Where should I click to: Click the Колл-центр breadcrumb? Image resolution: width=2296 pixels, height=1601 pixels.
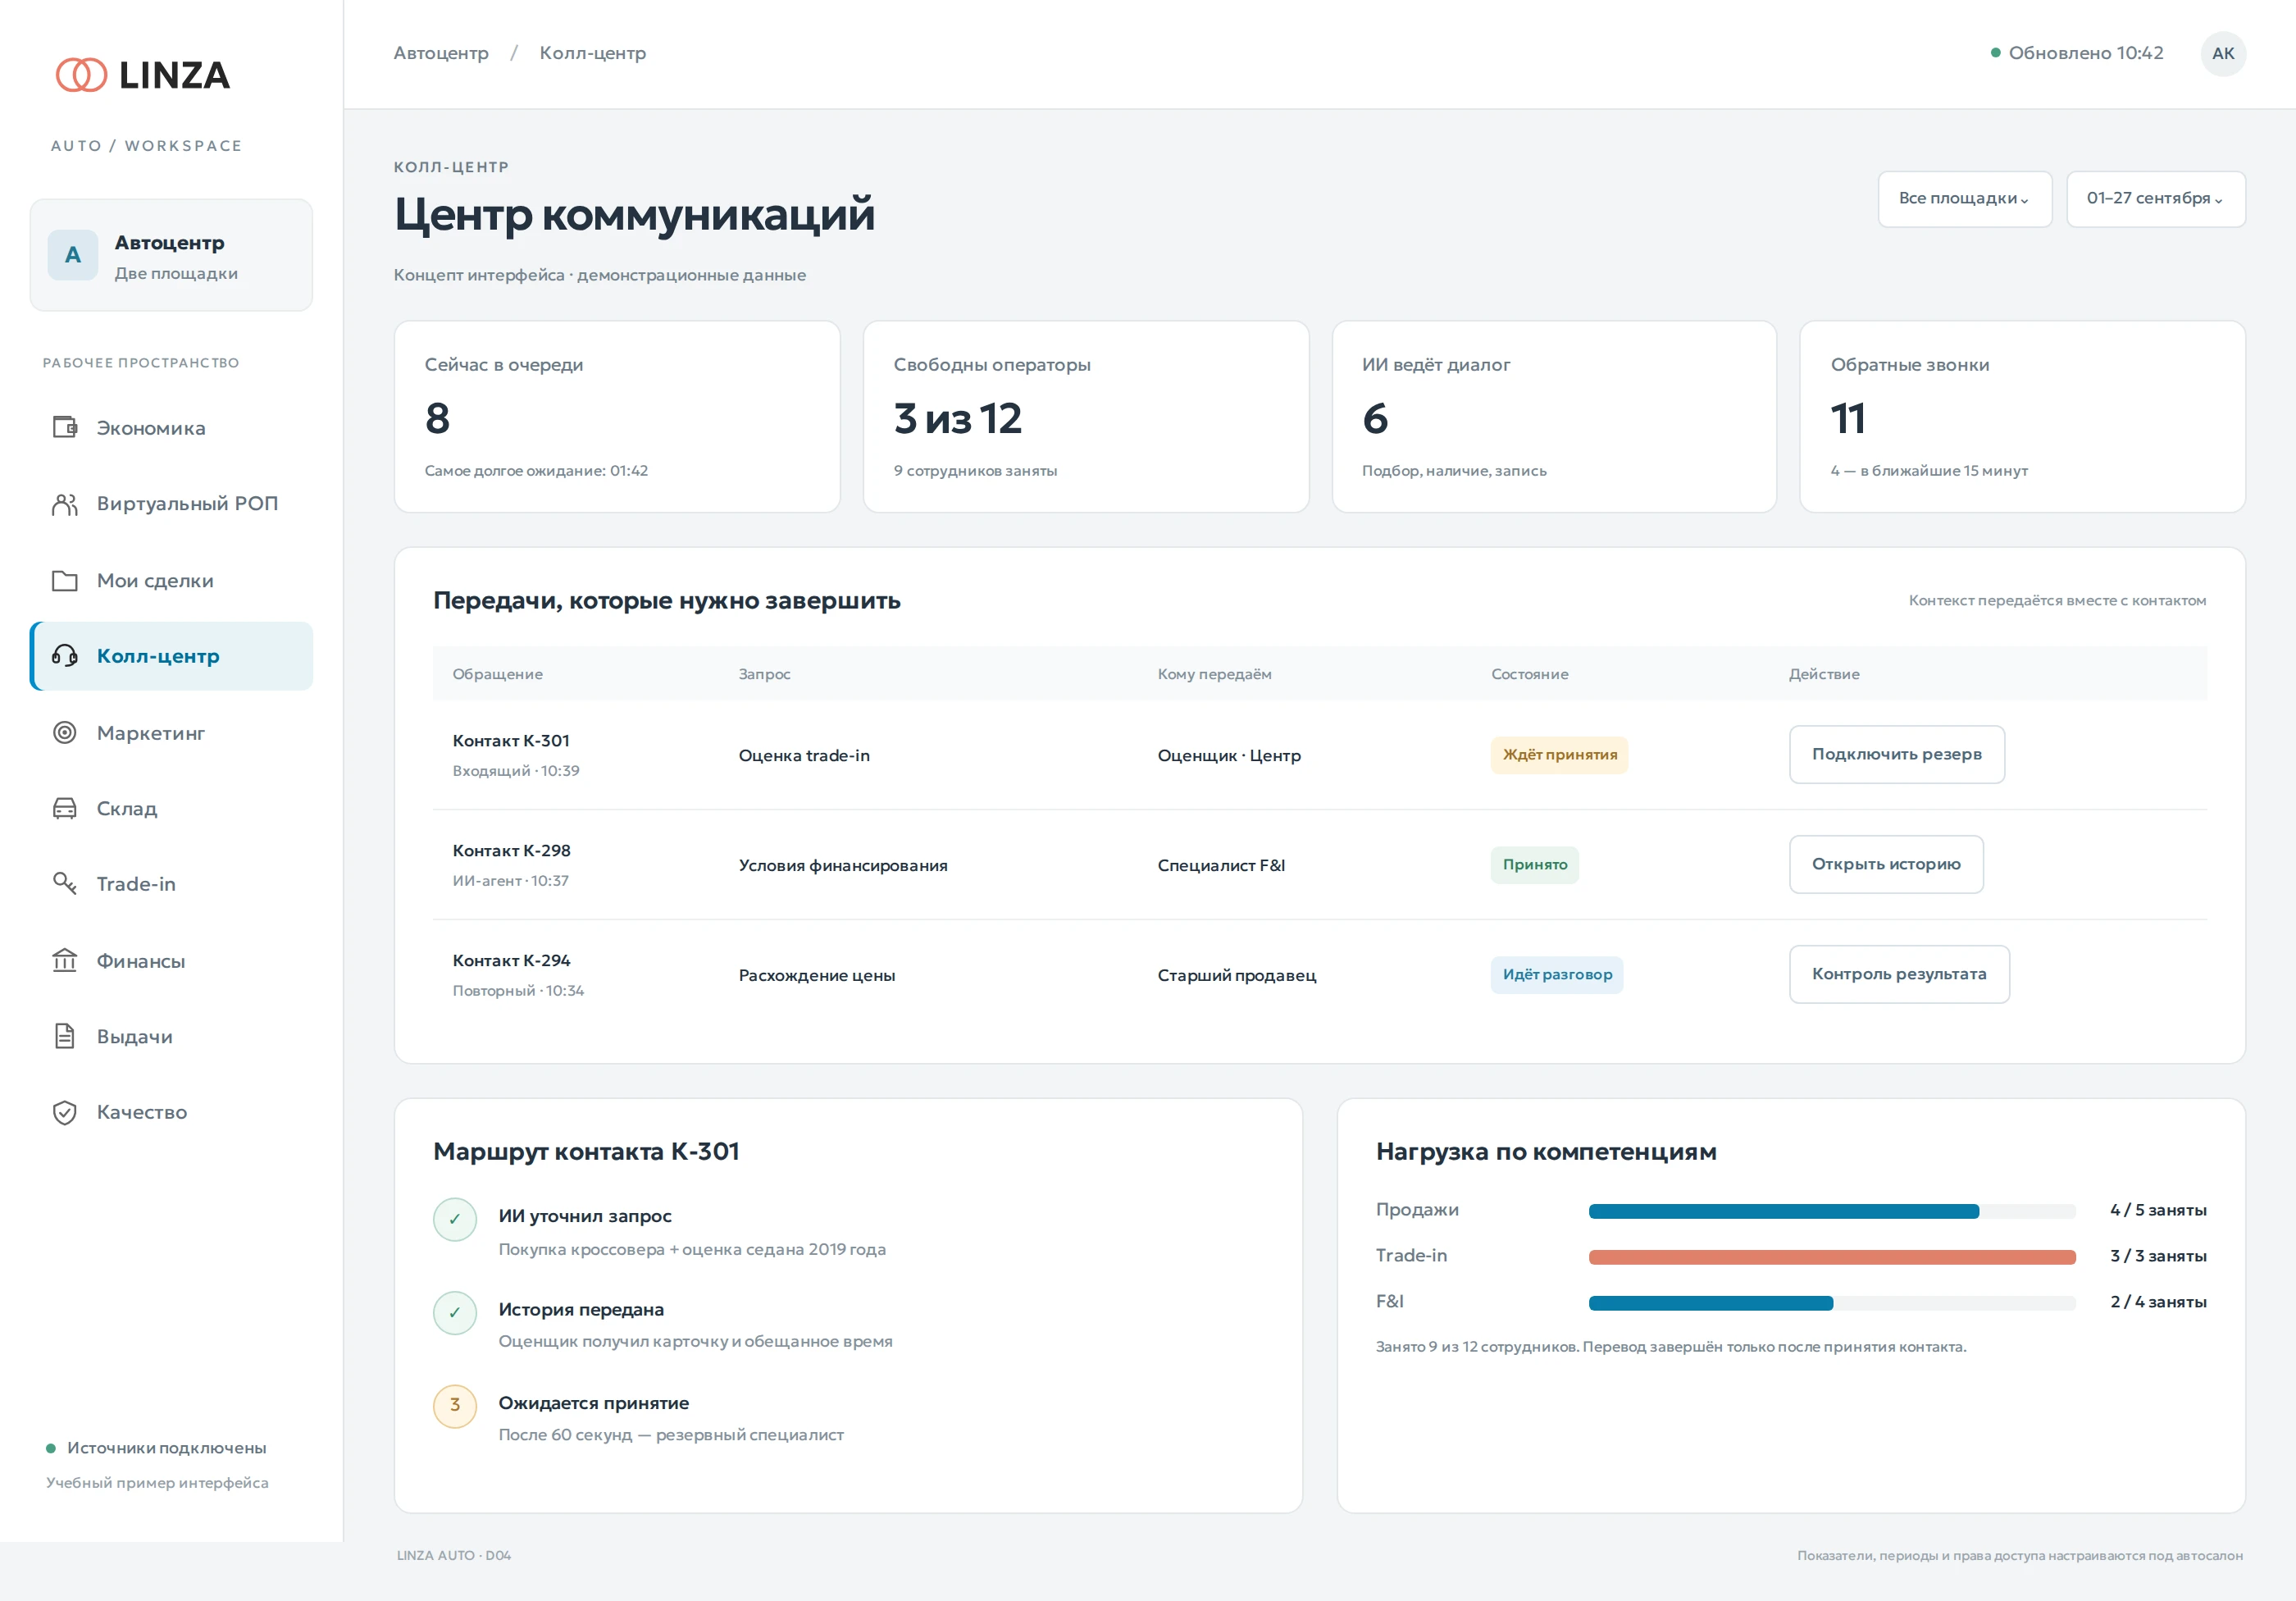pyautogui.click(x=593, y=53)
